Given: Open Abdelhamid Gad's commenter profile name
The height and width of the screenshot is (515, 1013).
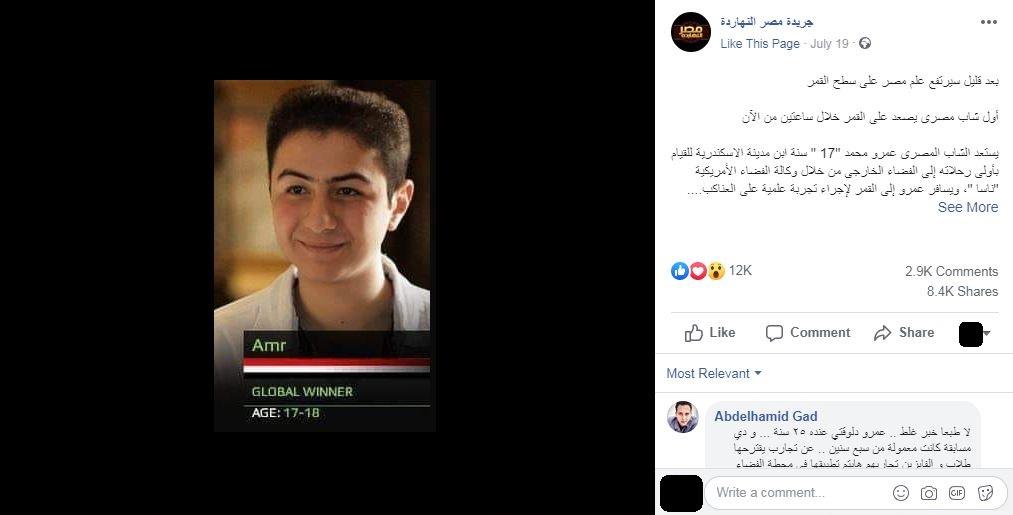Looking at the screenshot, I should coord(766,416).
